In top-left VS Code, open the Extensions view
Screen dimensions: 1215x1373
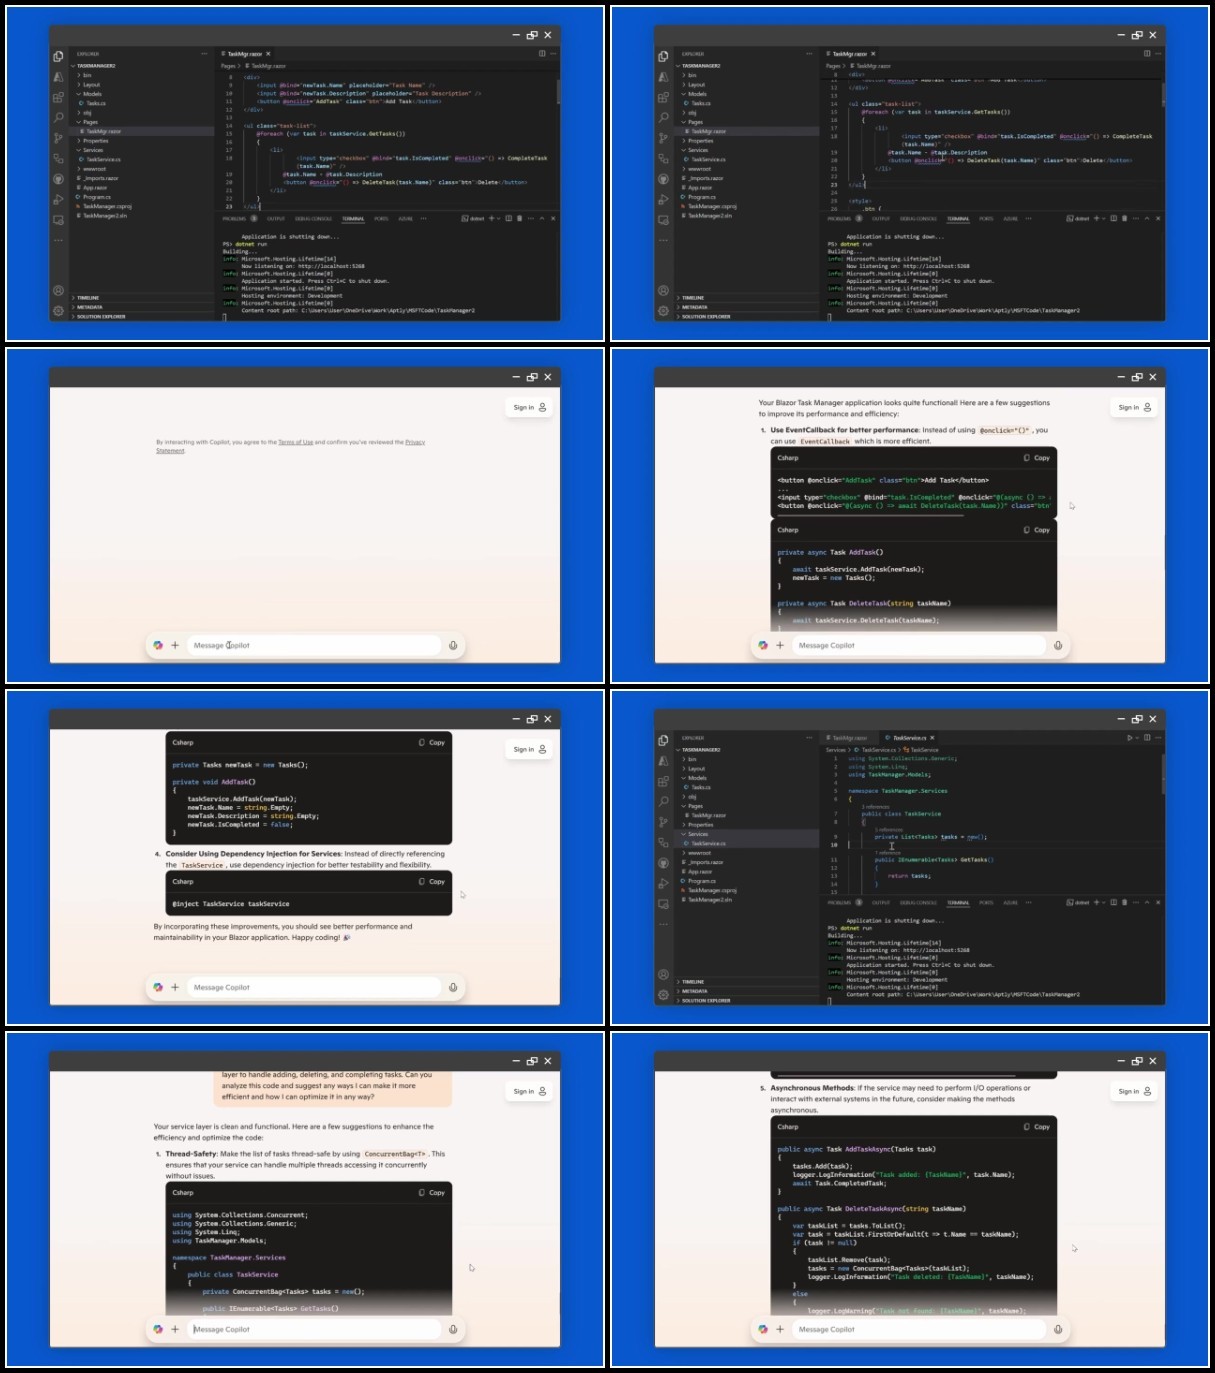click(x=58, y=97)
